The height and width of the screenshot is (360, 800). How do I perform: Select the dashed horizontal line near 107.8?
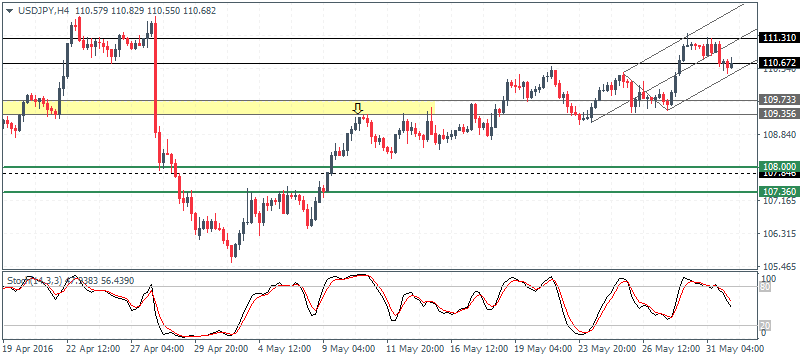(x=380, y=173)
